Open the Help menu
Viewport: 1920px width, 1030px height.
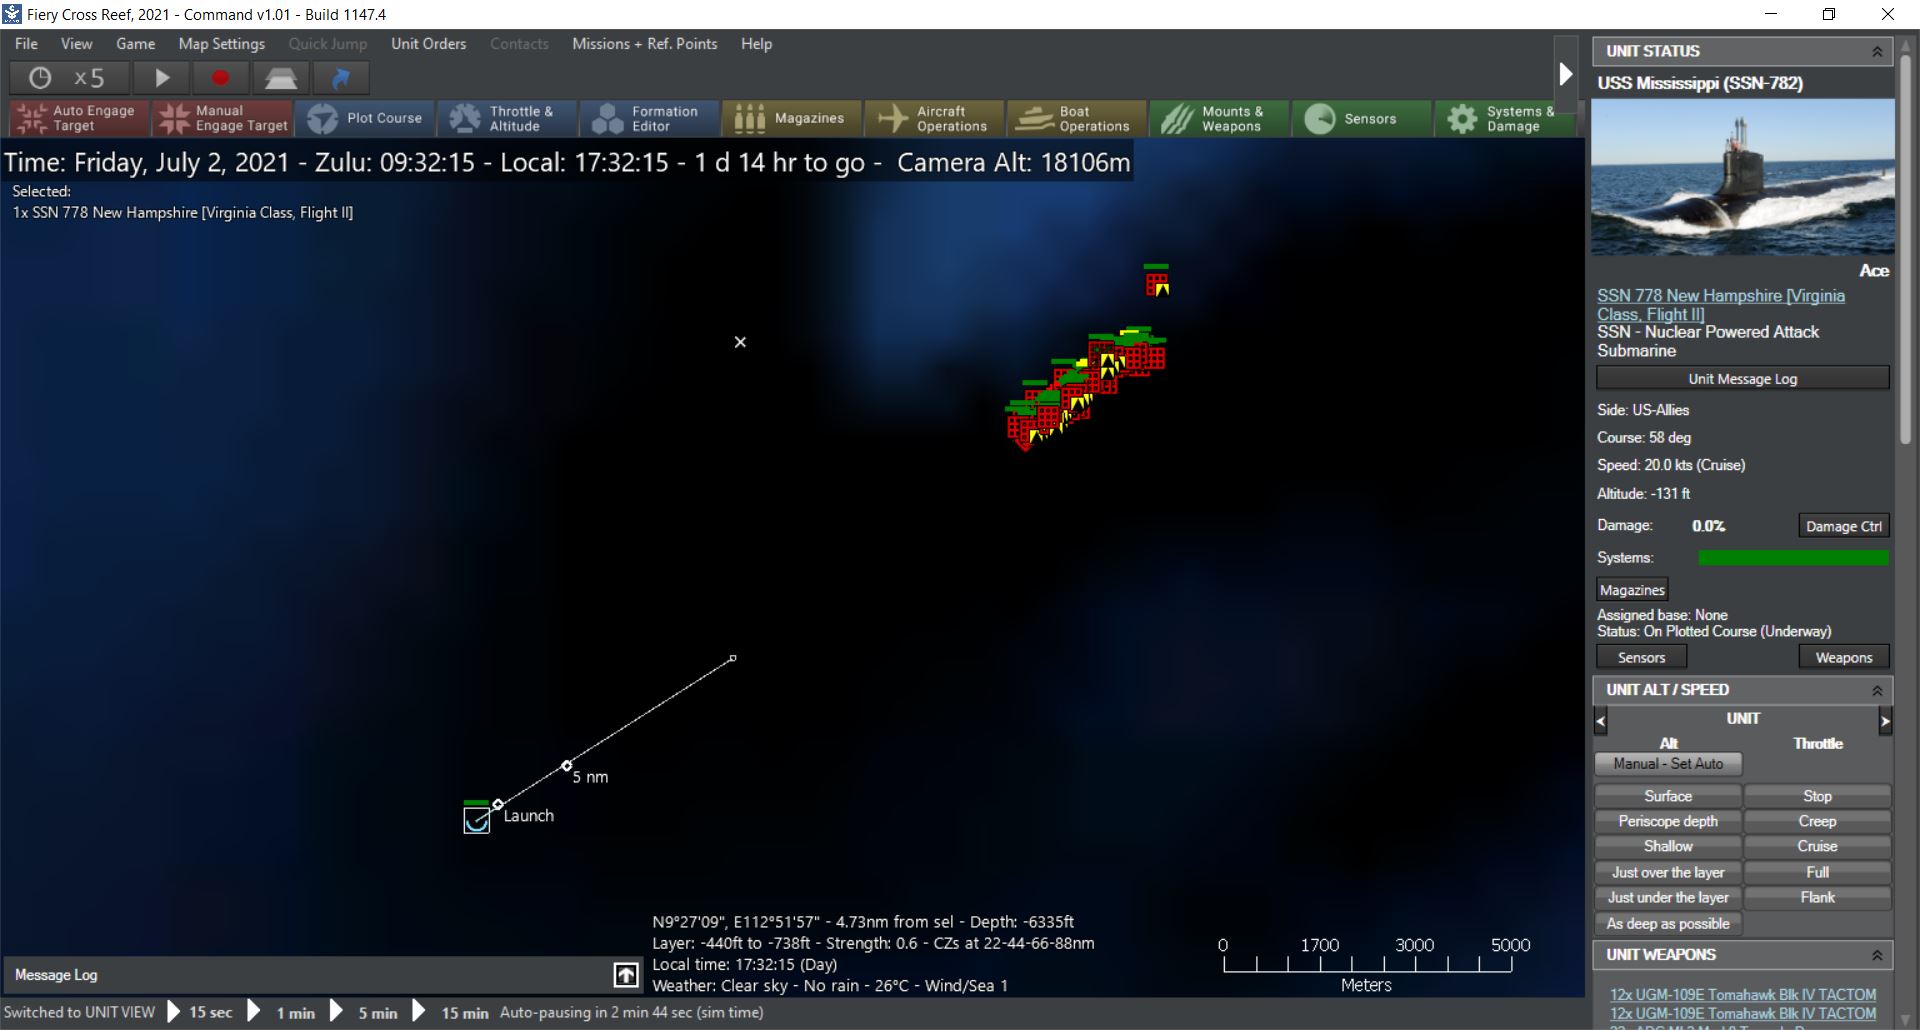(756, 44)
